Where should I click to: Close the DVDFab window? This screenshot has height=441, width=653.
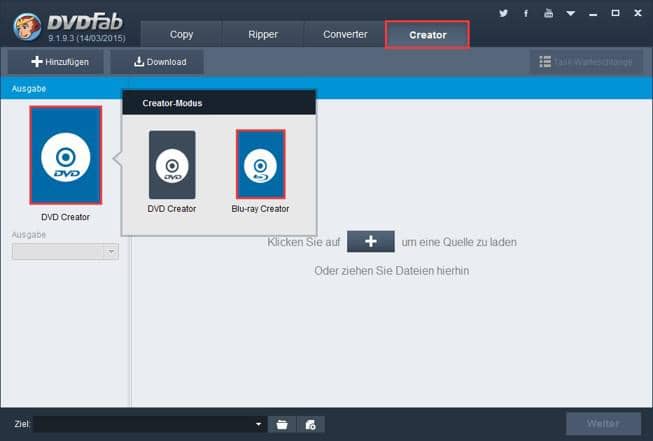[638, 13]
